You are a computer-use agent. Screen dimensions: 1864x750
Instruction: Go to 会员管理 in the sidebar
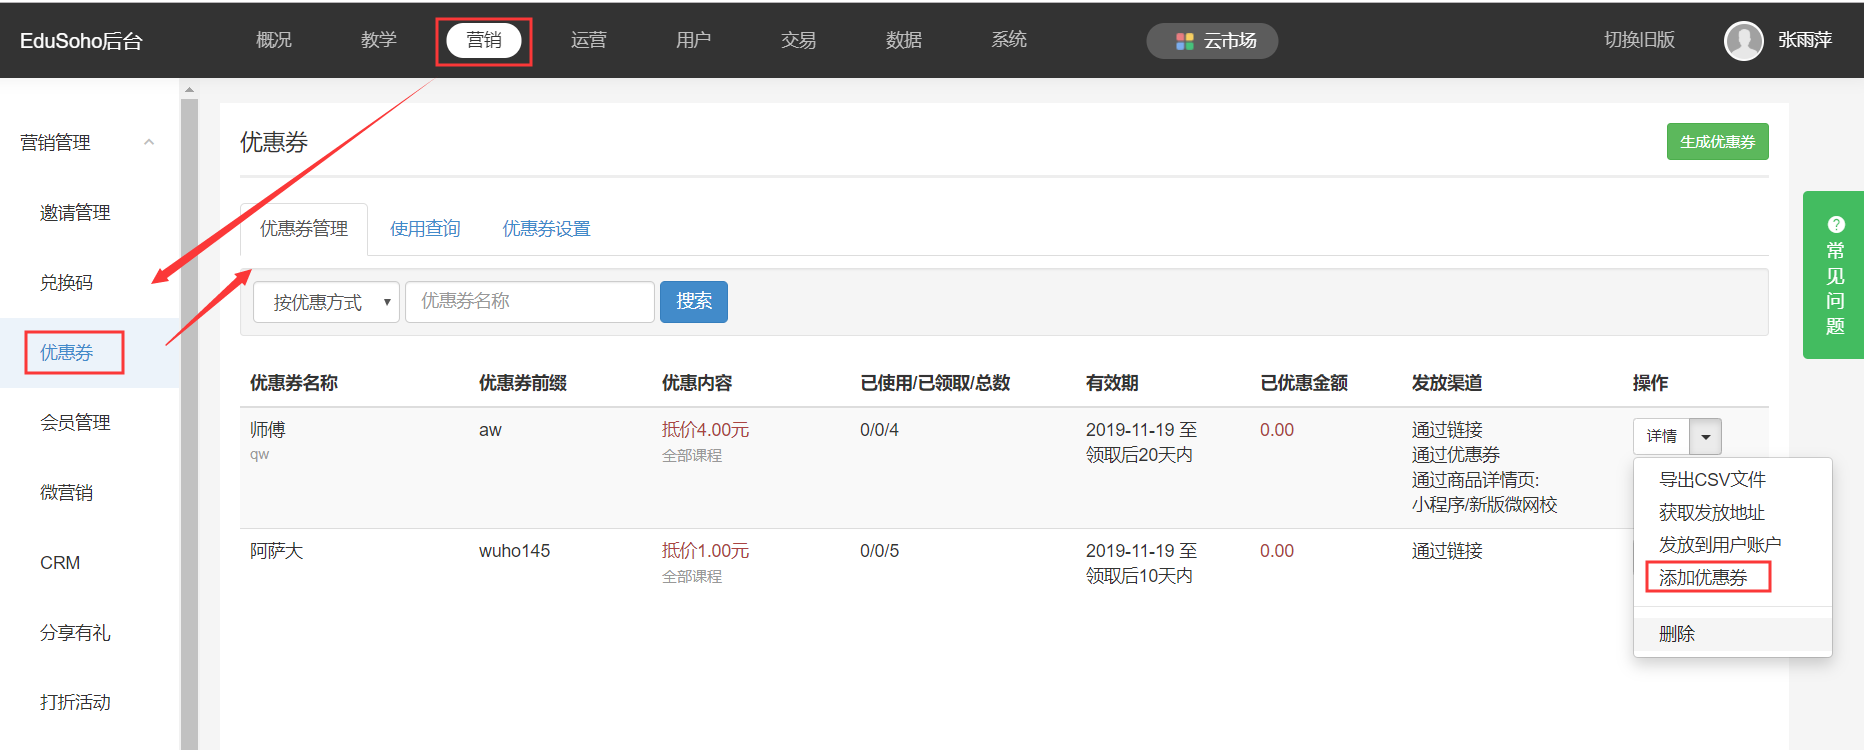(x=75, y=423)
